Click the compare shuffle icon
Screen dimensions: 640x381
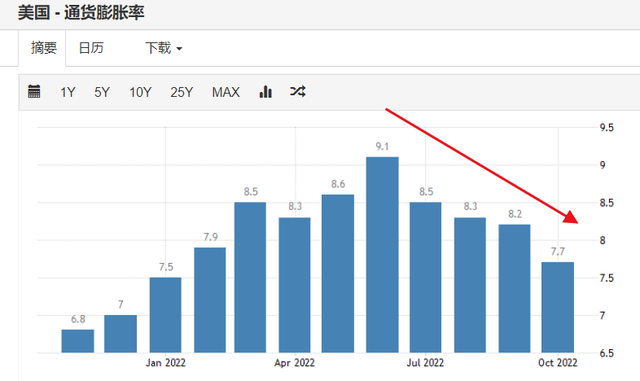298,91
